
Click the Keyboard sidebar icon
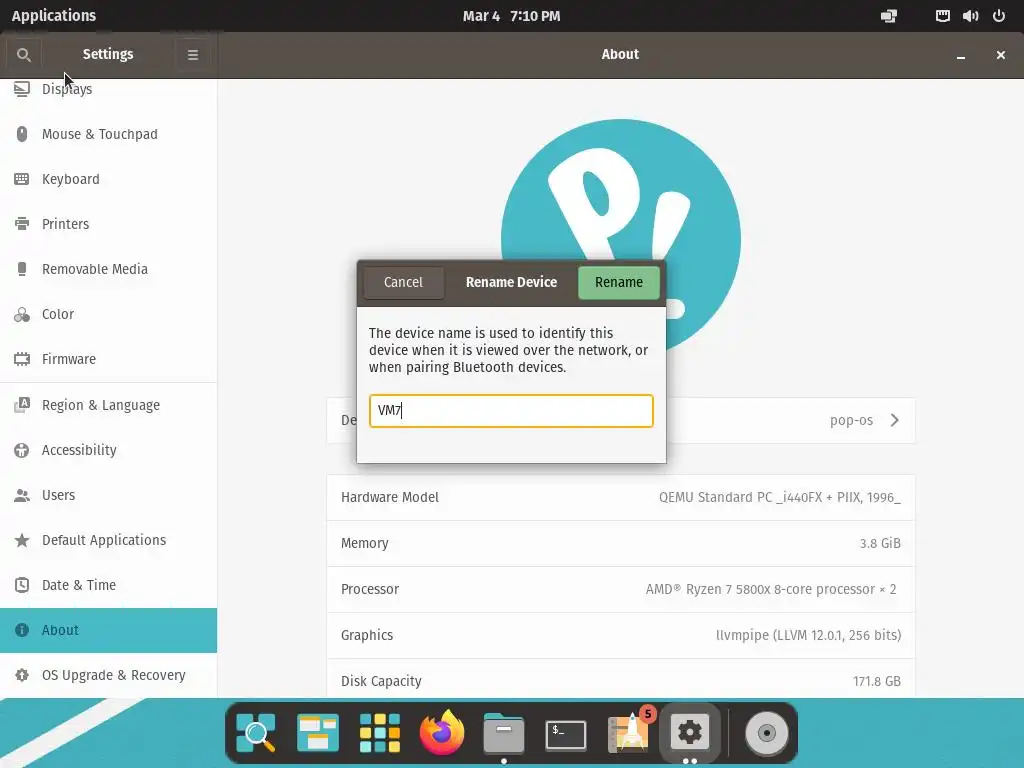(22, 179)
